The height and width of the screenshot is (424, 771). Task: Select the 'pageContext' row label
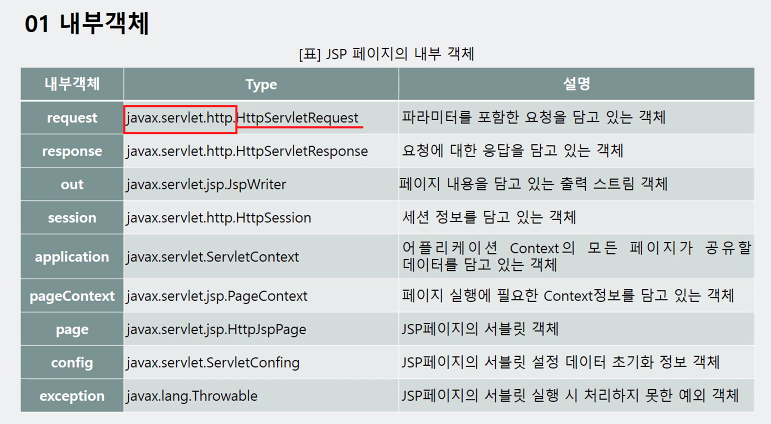click(72, 296)
